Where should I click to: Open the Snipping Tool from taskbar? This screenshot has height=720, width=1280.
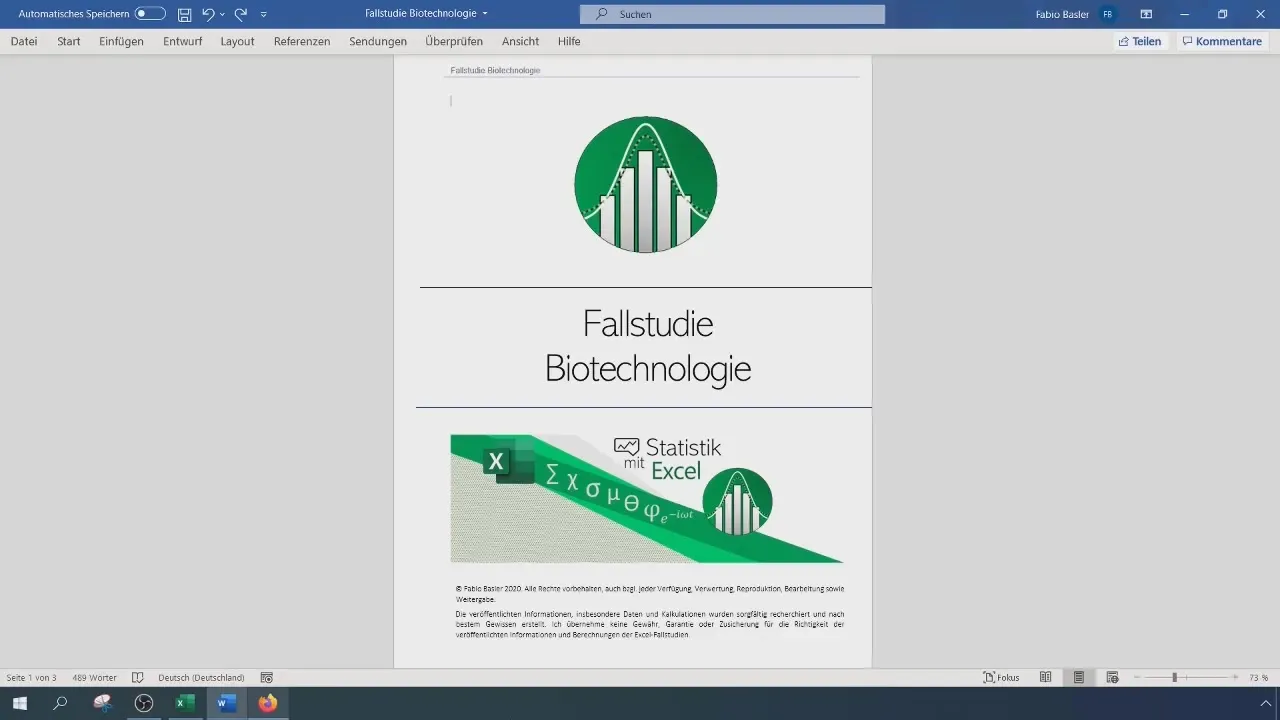[x=102, y=703]
